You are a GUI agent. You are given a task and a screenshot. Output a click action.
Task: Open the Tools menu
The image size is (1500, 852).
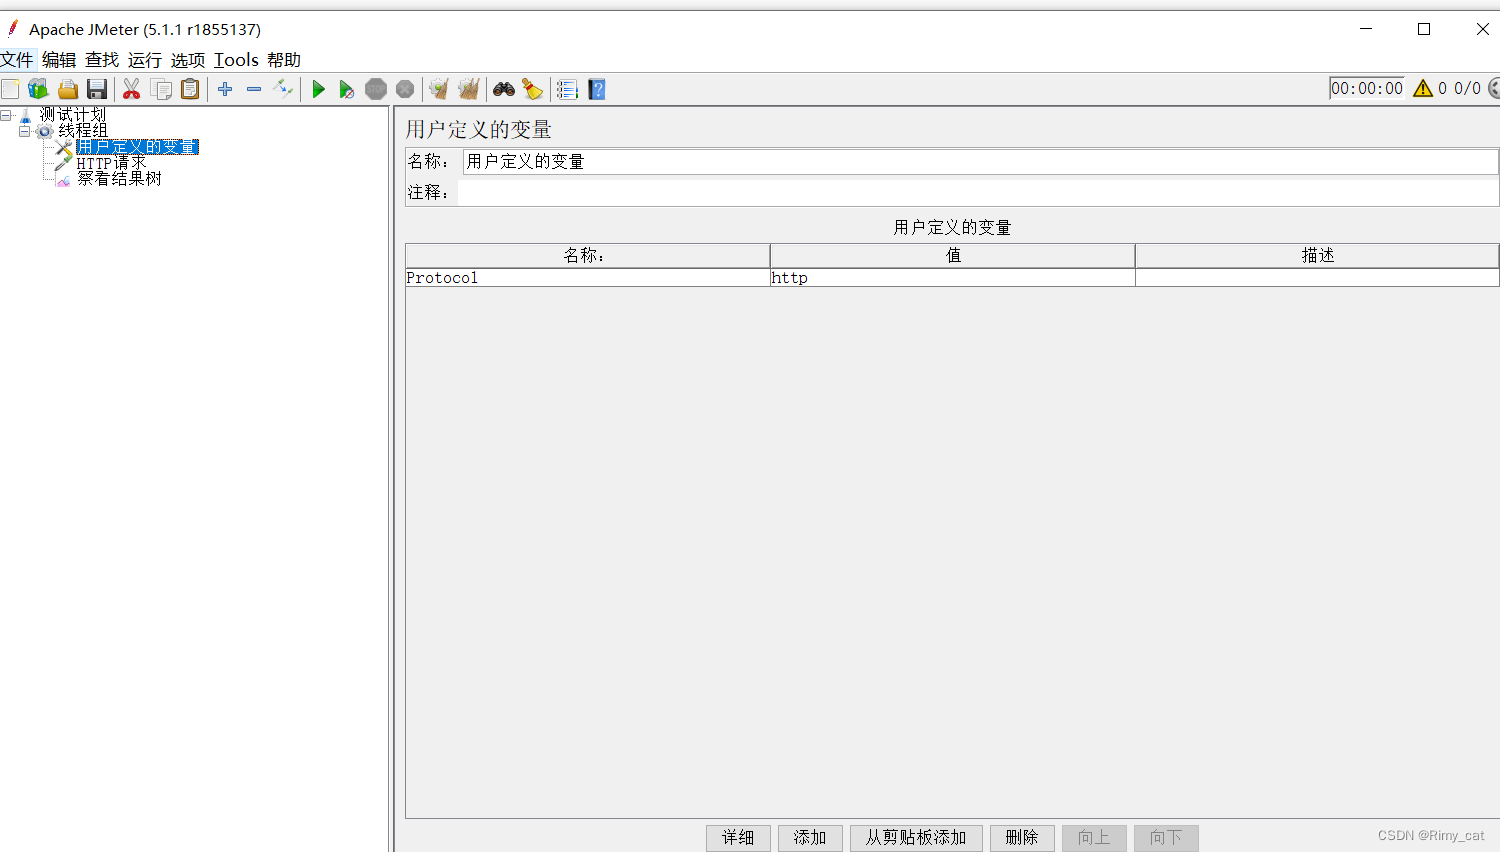coord(236,60)
